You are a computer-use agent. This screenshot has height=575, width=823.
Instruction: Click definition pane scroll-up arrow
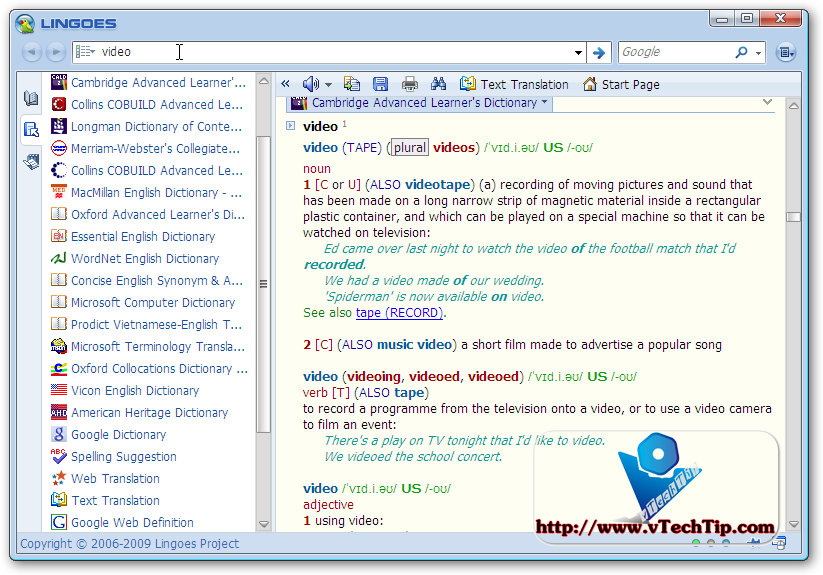[x=794, y=105]
